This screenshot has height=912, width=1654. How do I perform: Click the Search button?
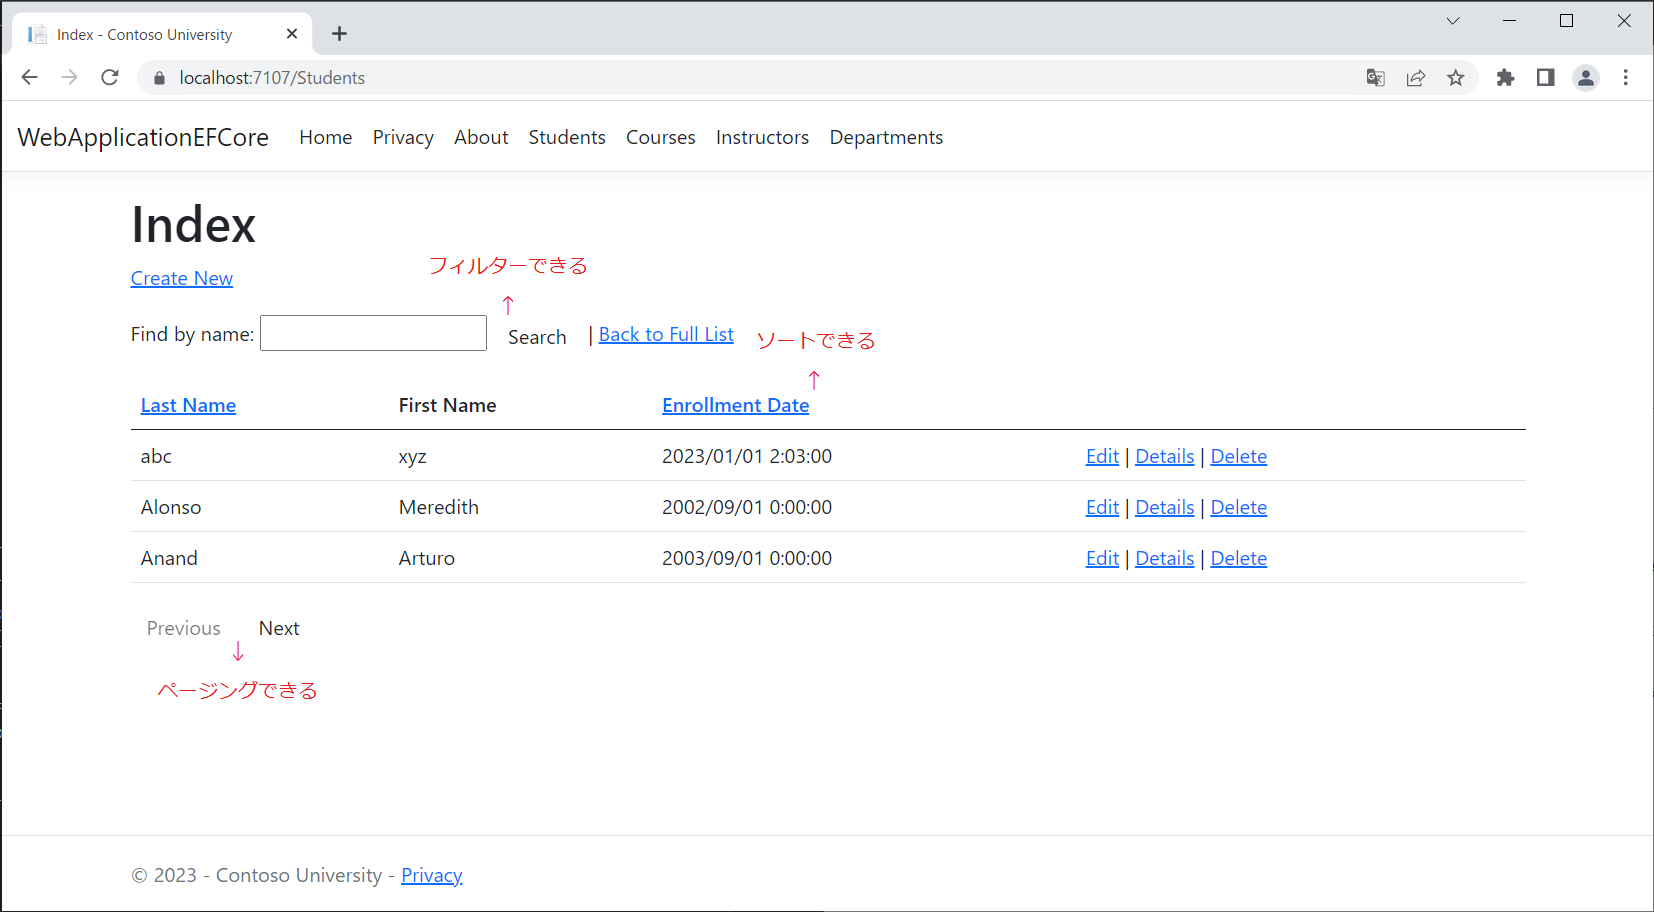tap(537, 337)
